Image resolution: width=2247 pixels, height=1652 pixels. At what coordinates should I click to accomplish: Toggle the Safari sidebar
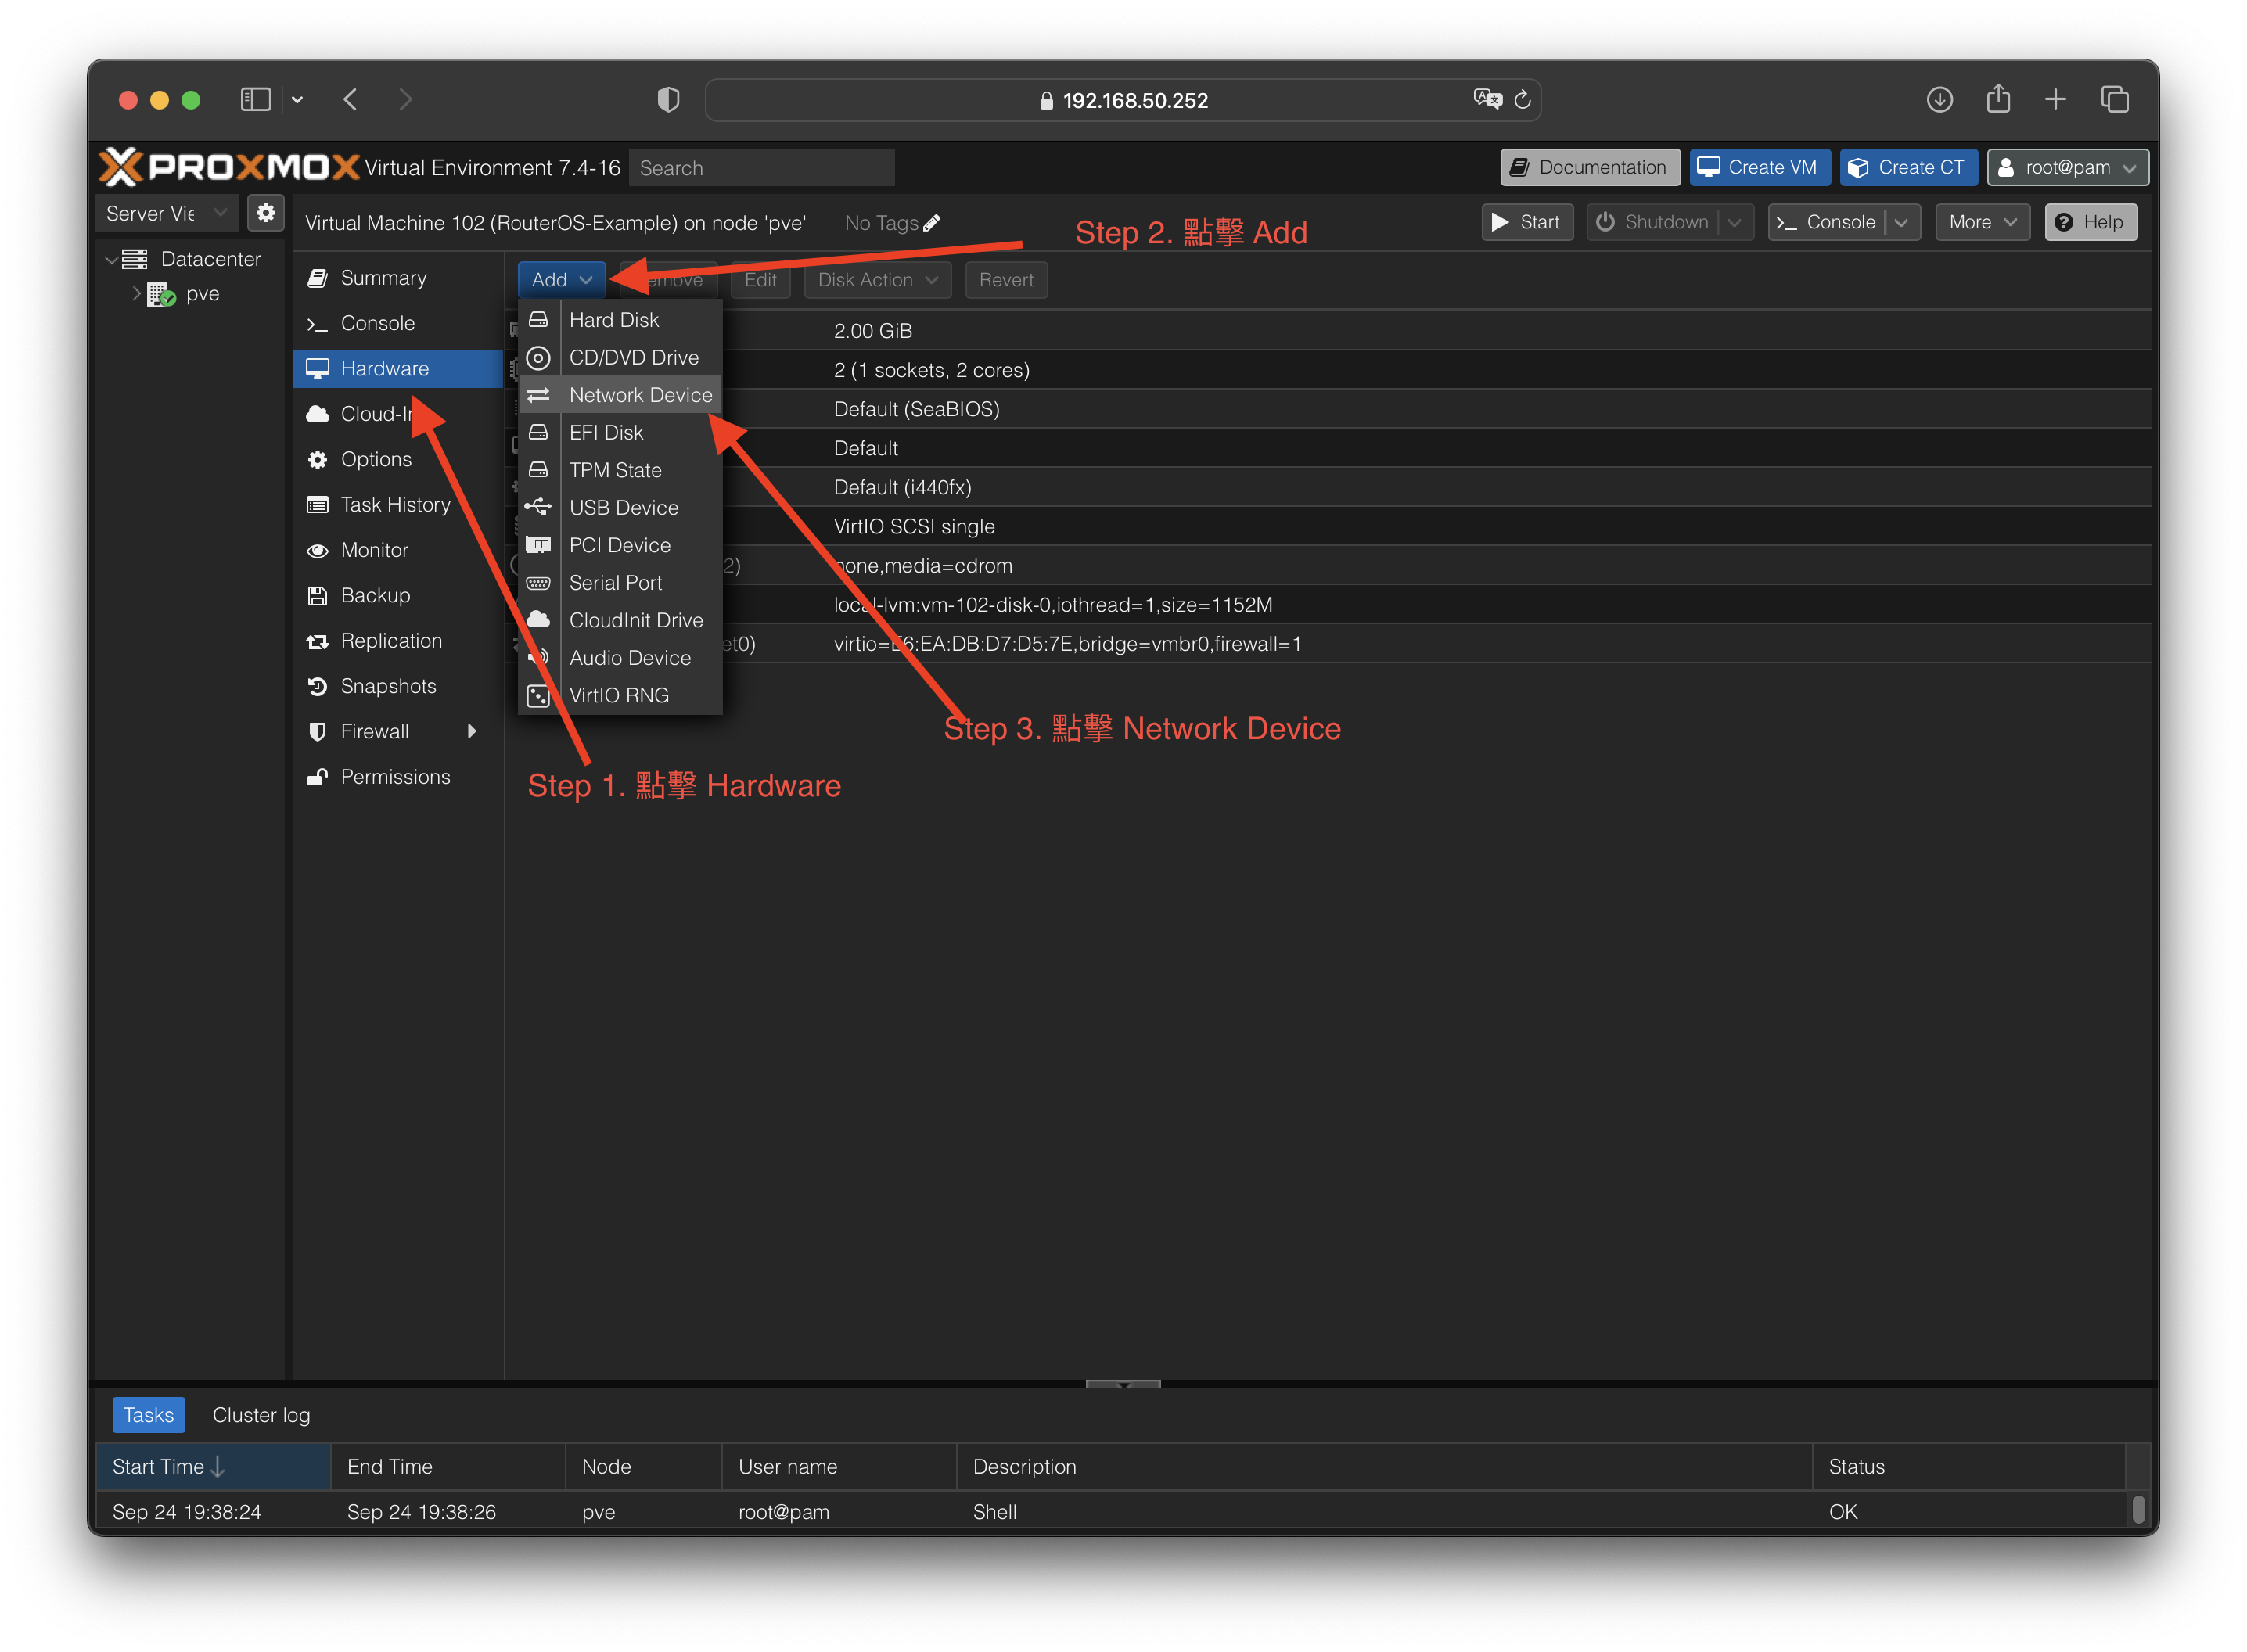[256, 100]
